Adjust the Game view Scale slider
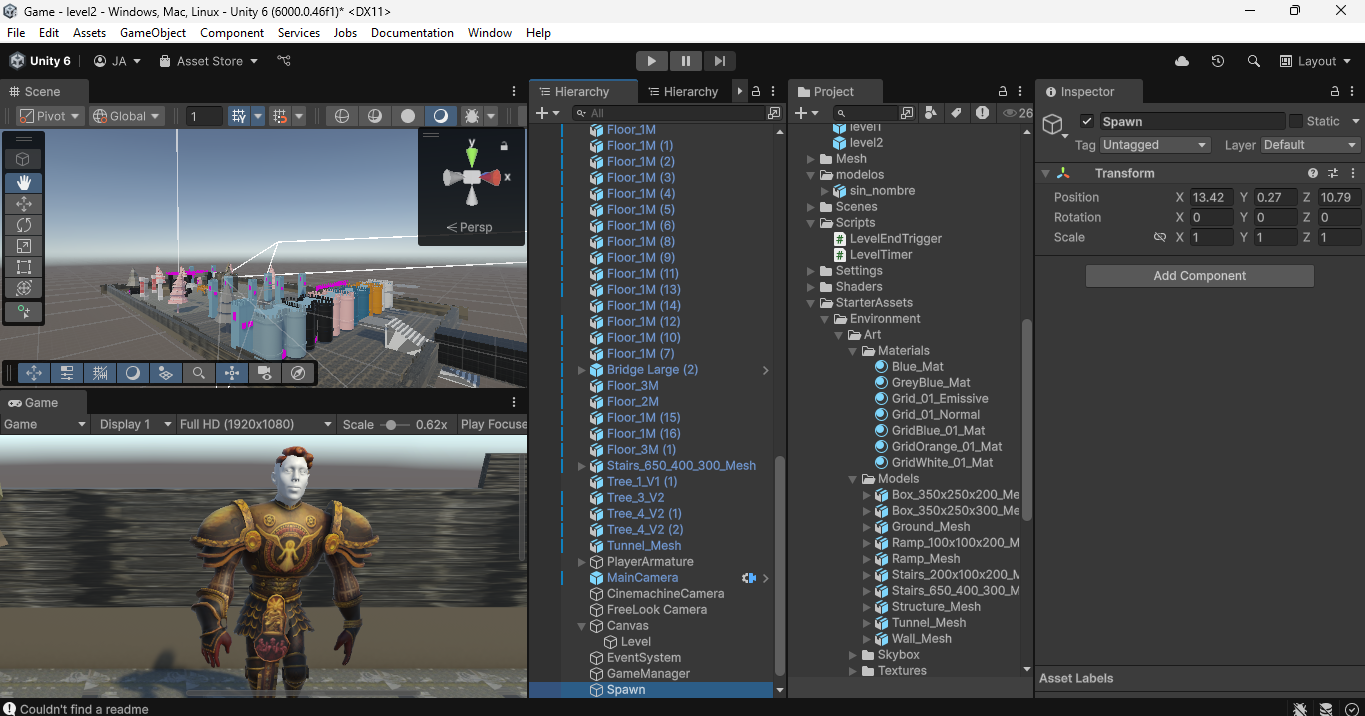Viewport: 1365px width, 716px height. coord(395,424)
